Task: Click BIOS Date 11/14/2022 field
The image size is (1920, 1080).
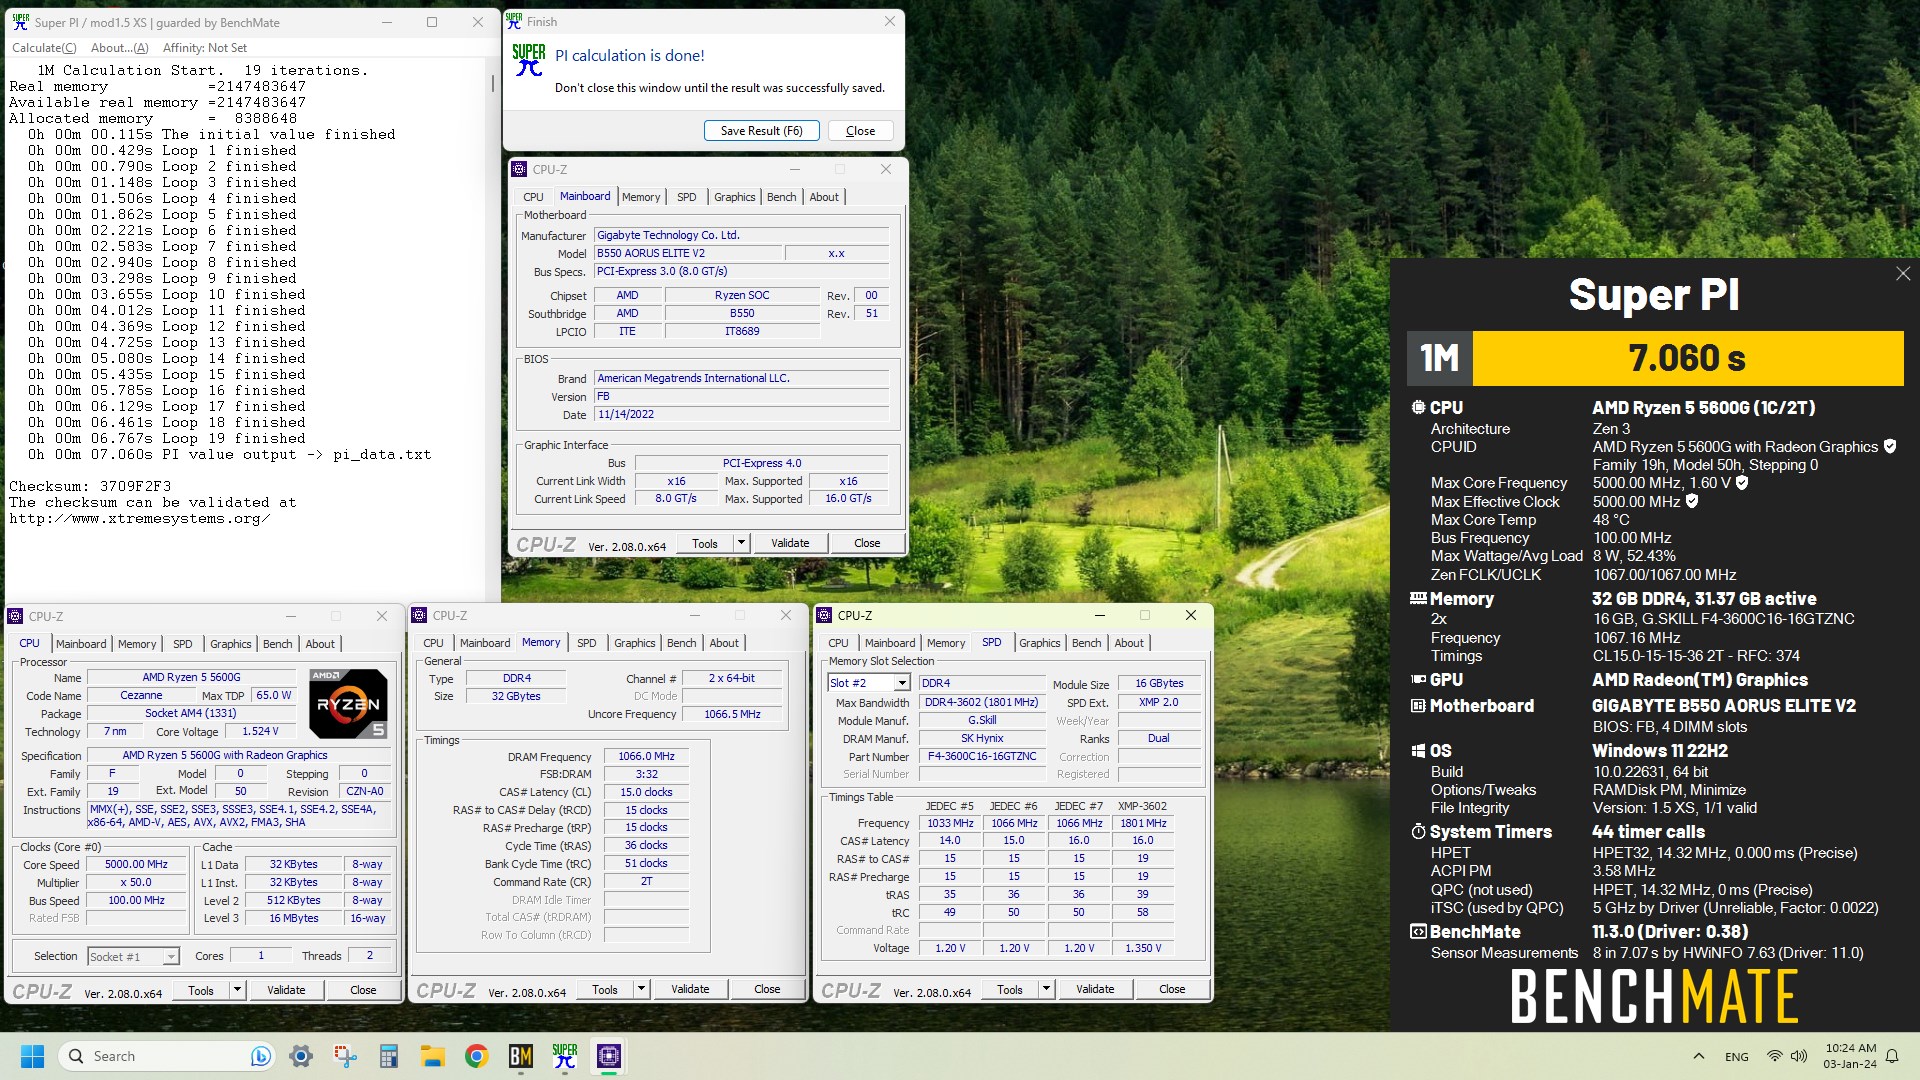Action: tap(741, 414)
